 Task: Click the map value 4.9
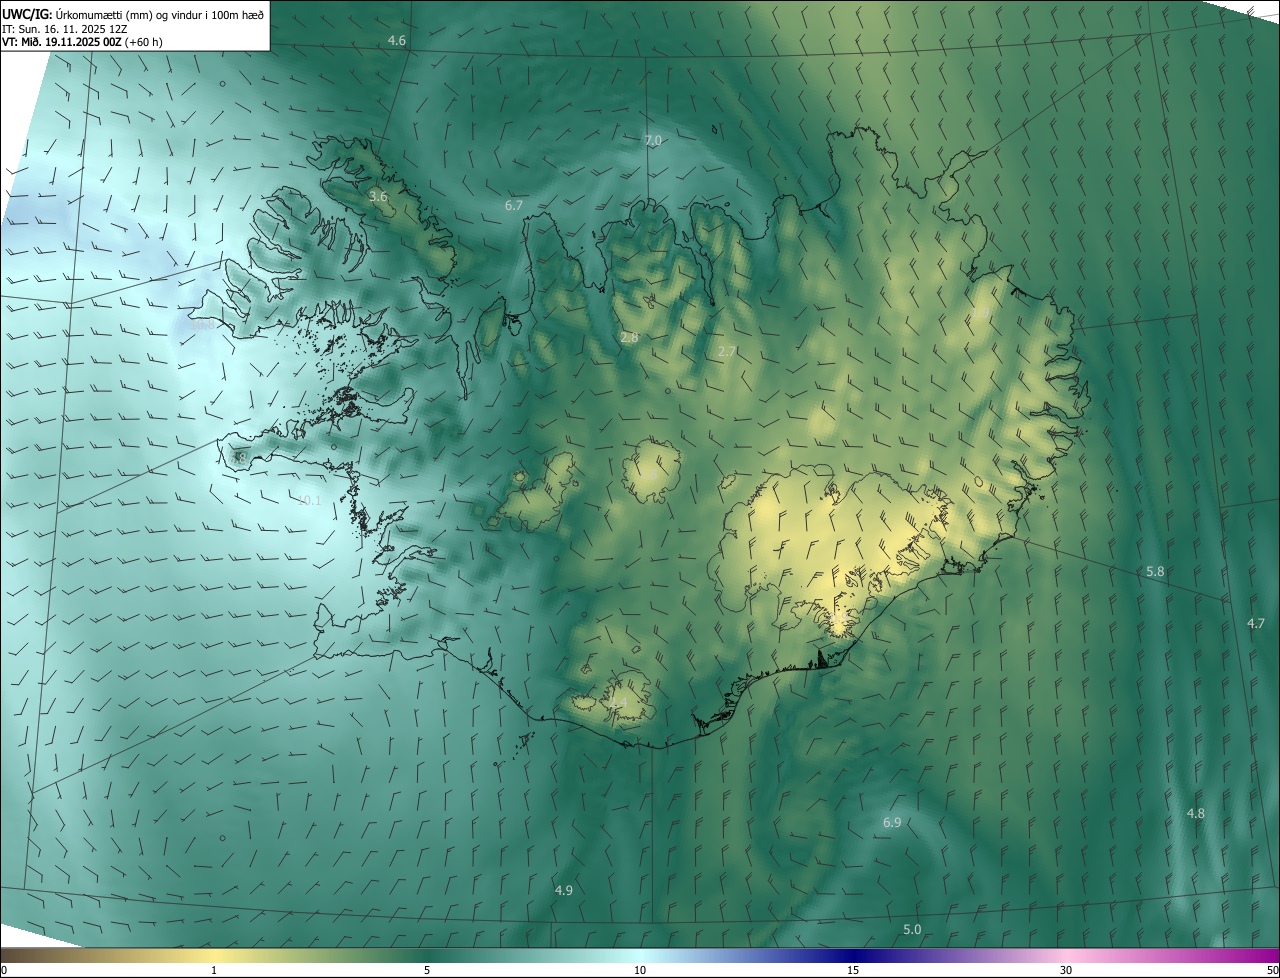pyautogui.click(x=564, y=890)
